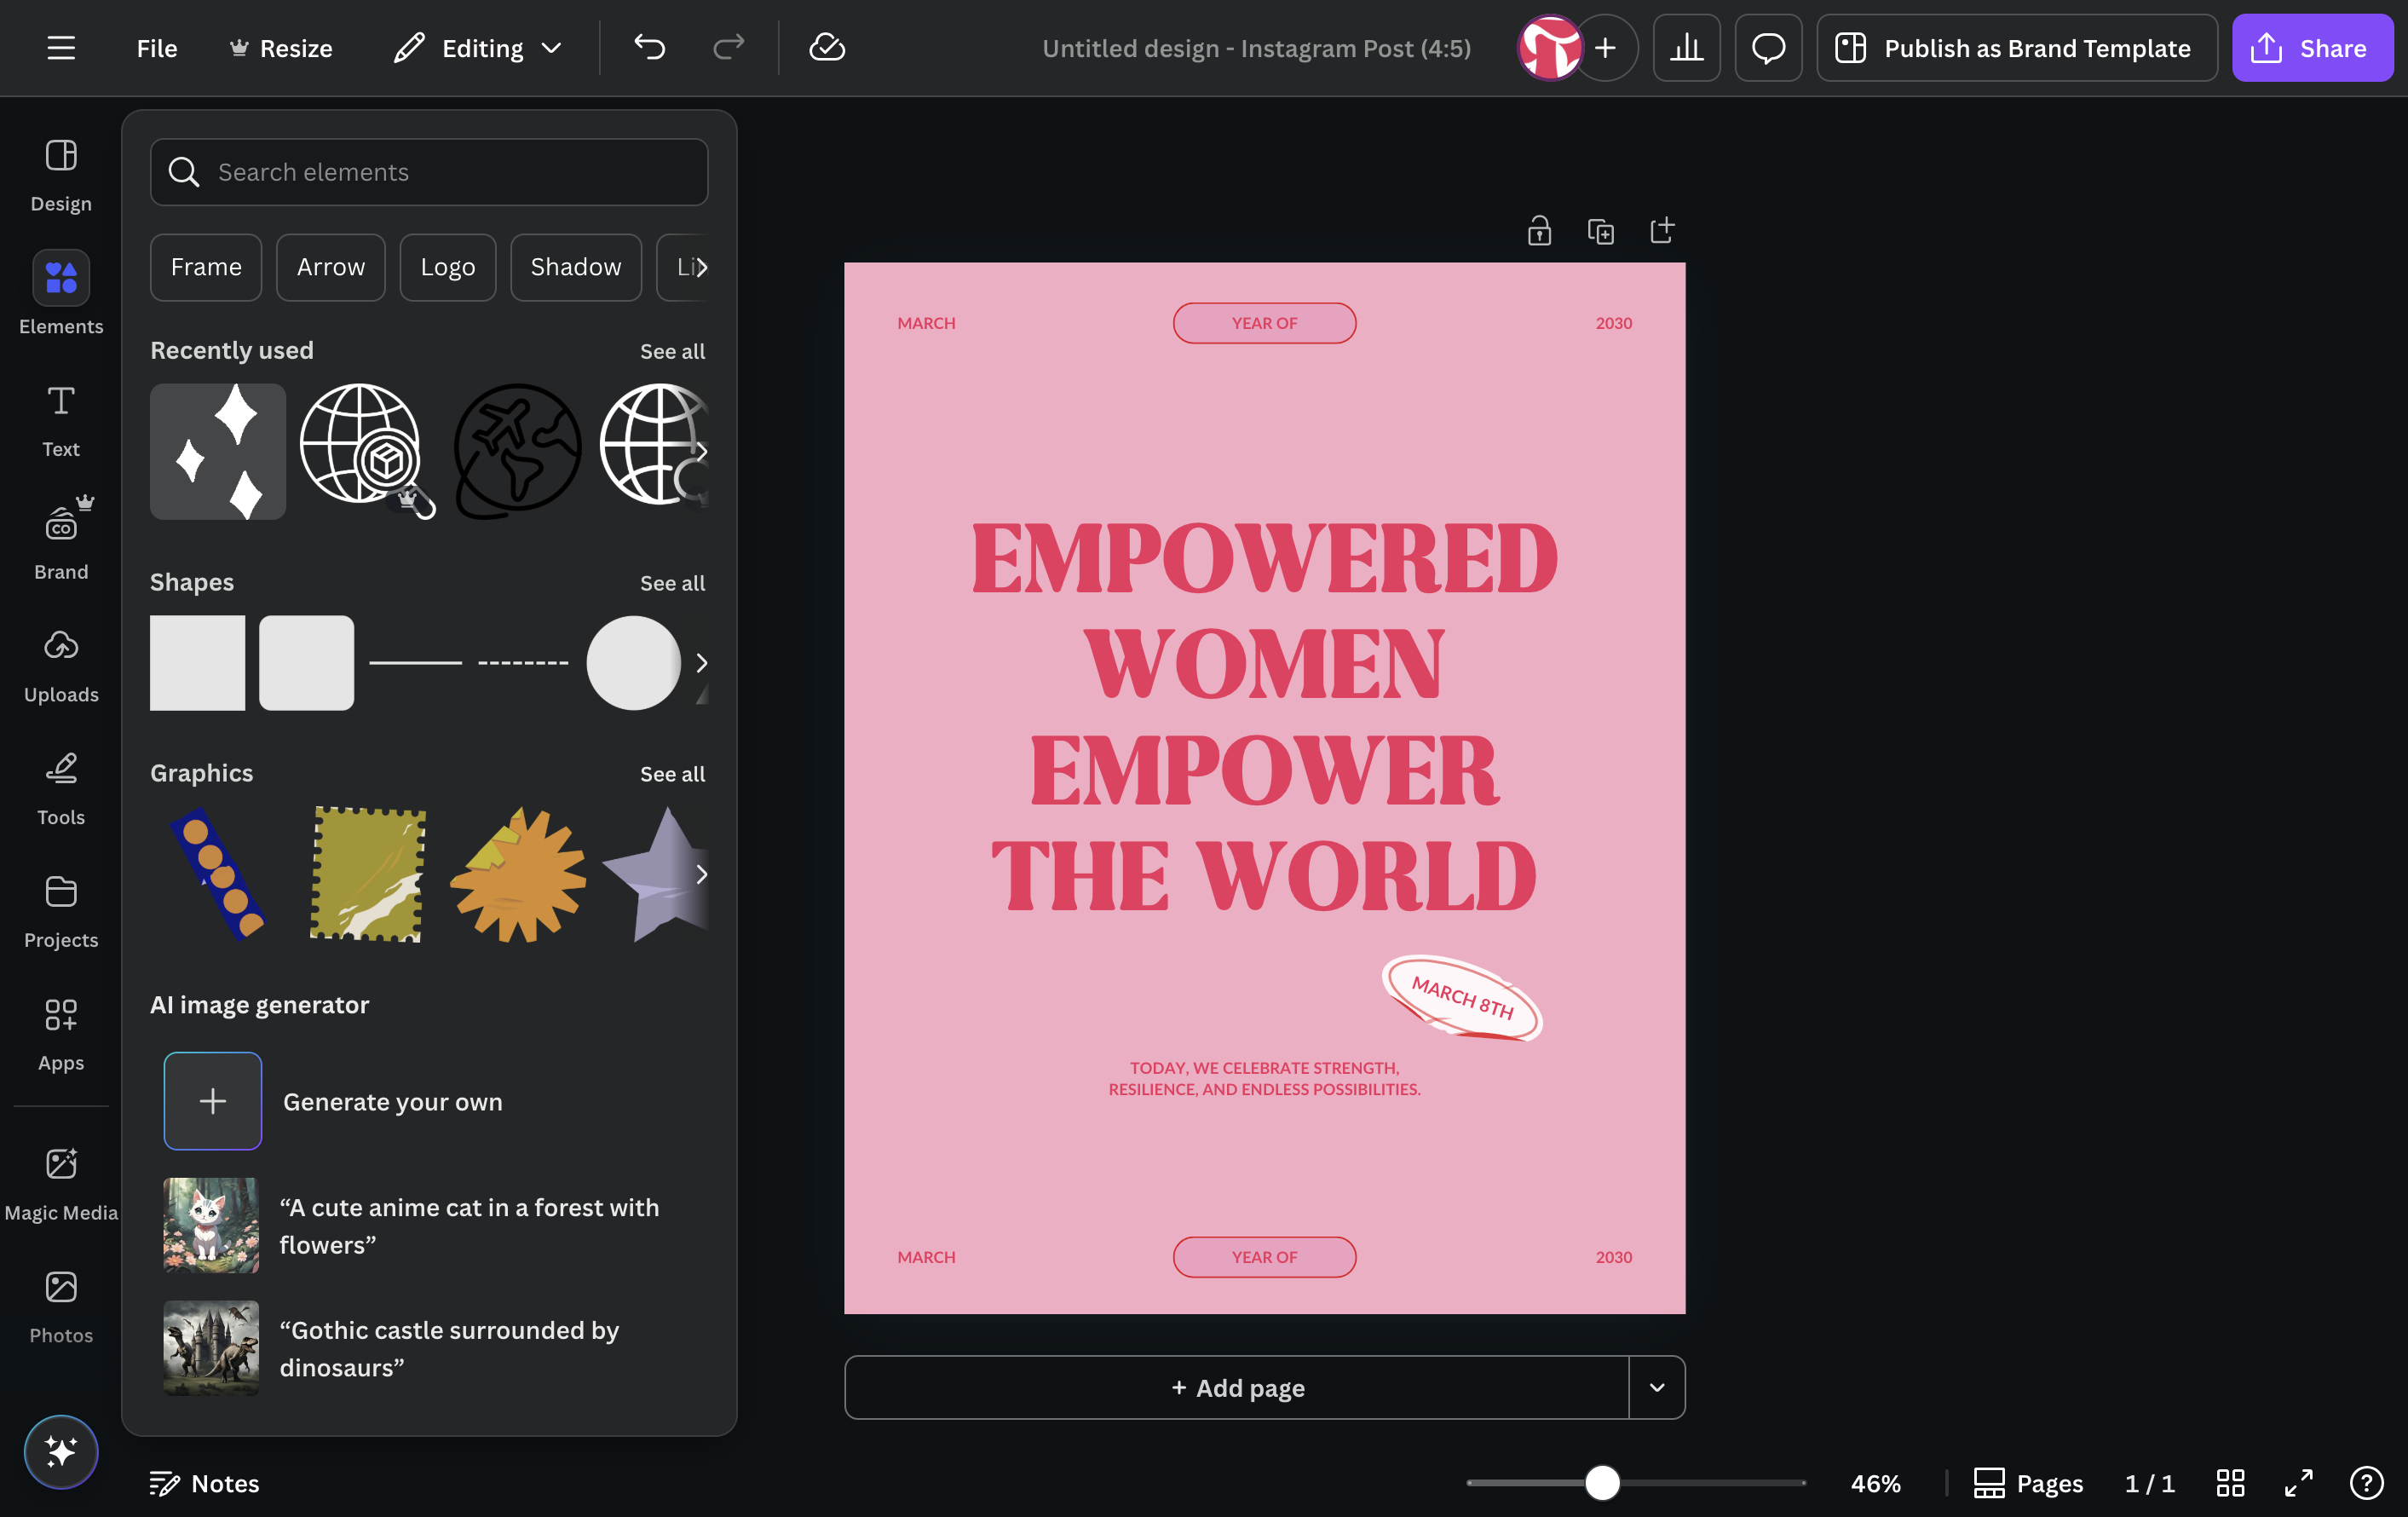The image size is (2408, 1517).
Task: Open the hamburger main menu
Action: [61, 48]
